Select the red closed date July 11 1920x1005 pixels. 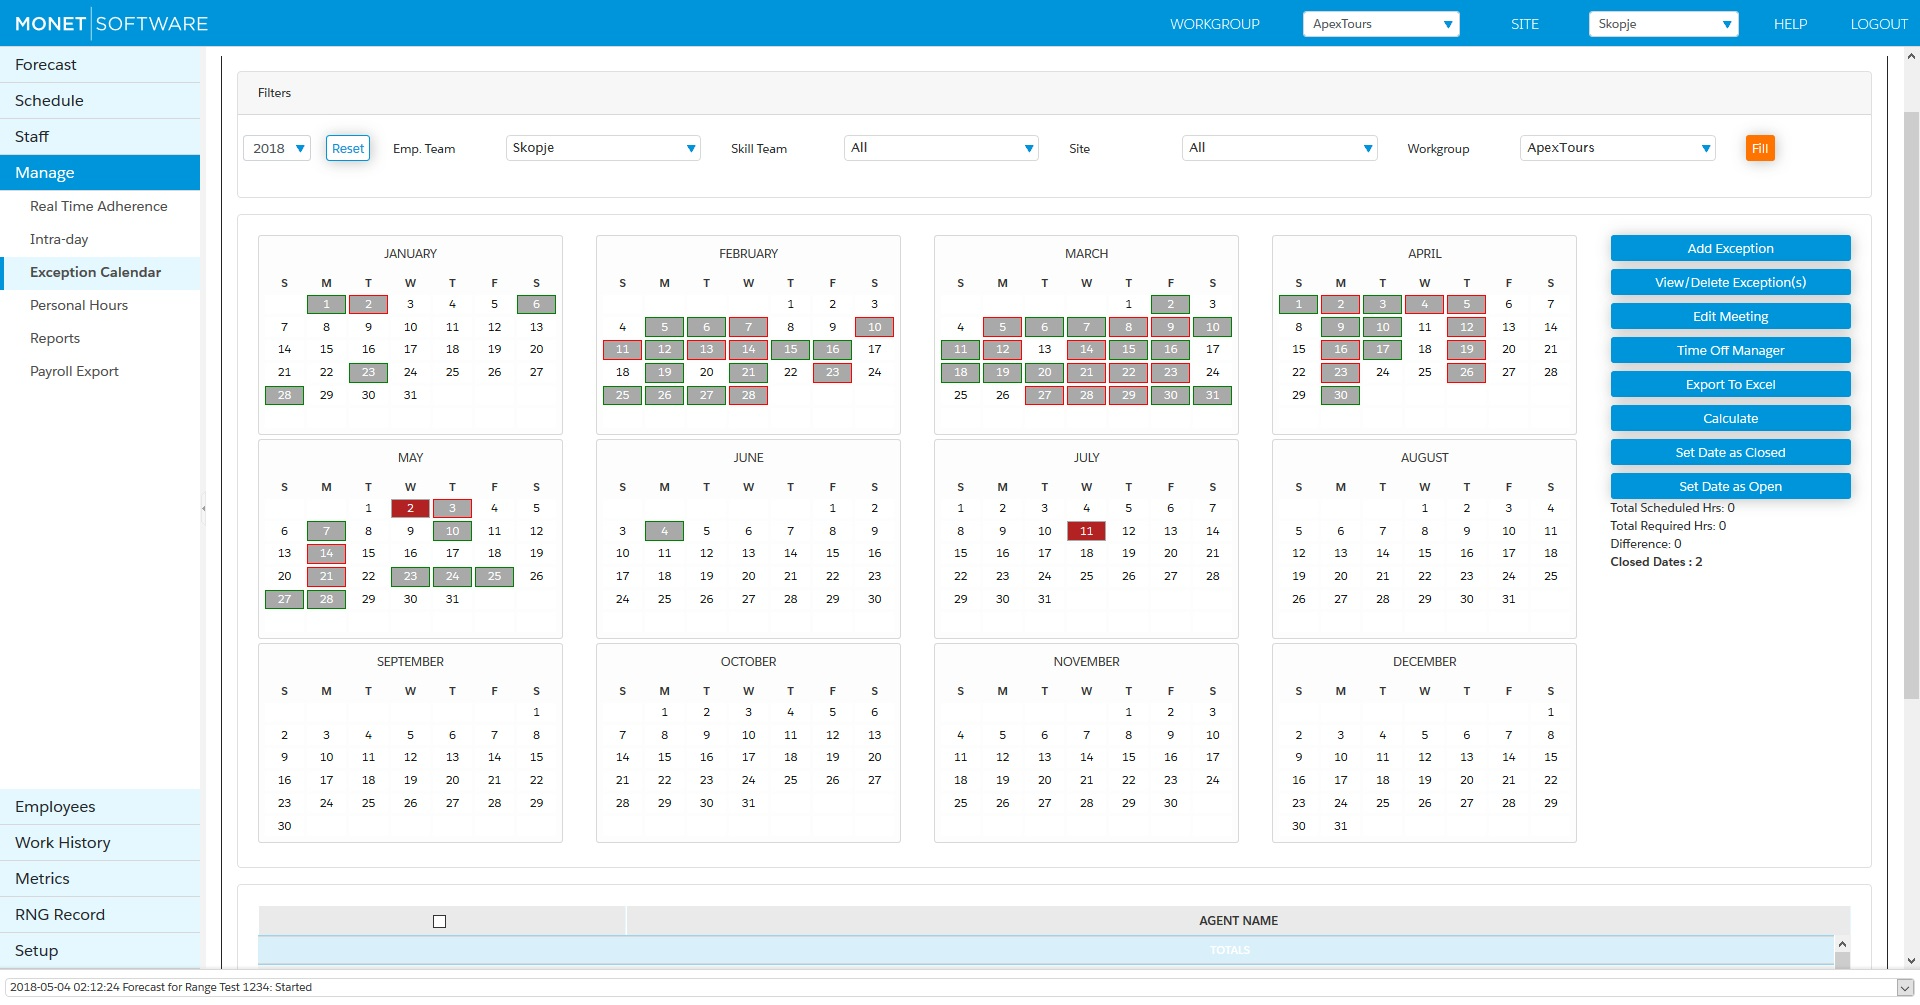click(1086, 531)
